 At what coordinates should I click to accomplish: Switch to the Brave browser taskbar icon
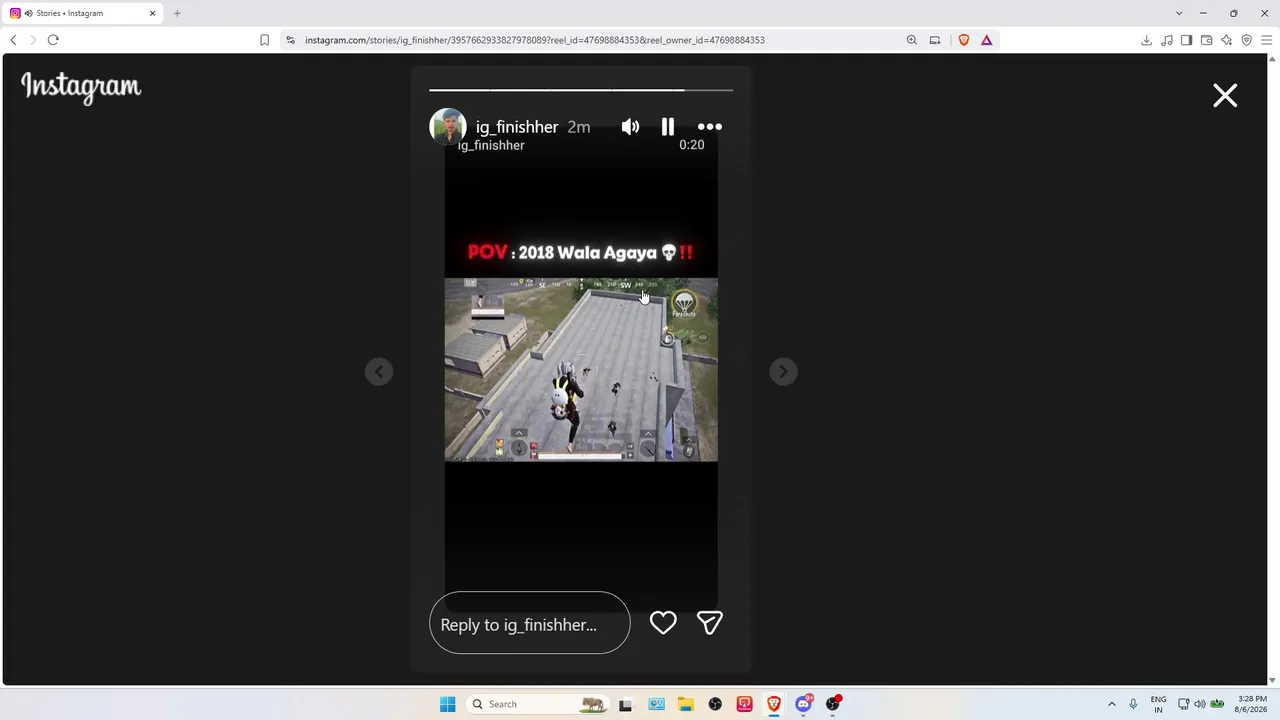point(774,704)
